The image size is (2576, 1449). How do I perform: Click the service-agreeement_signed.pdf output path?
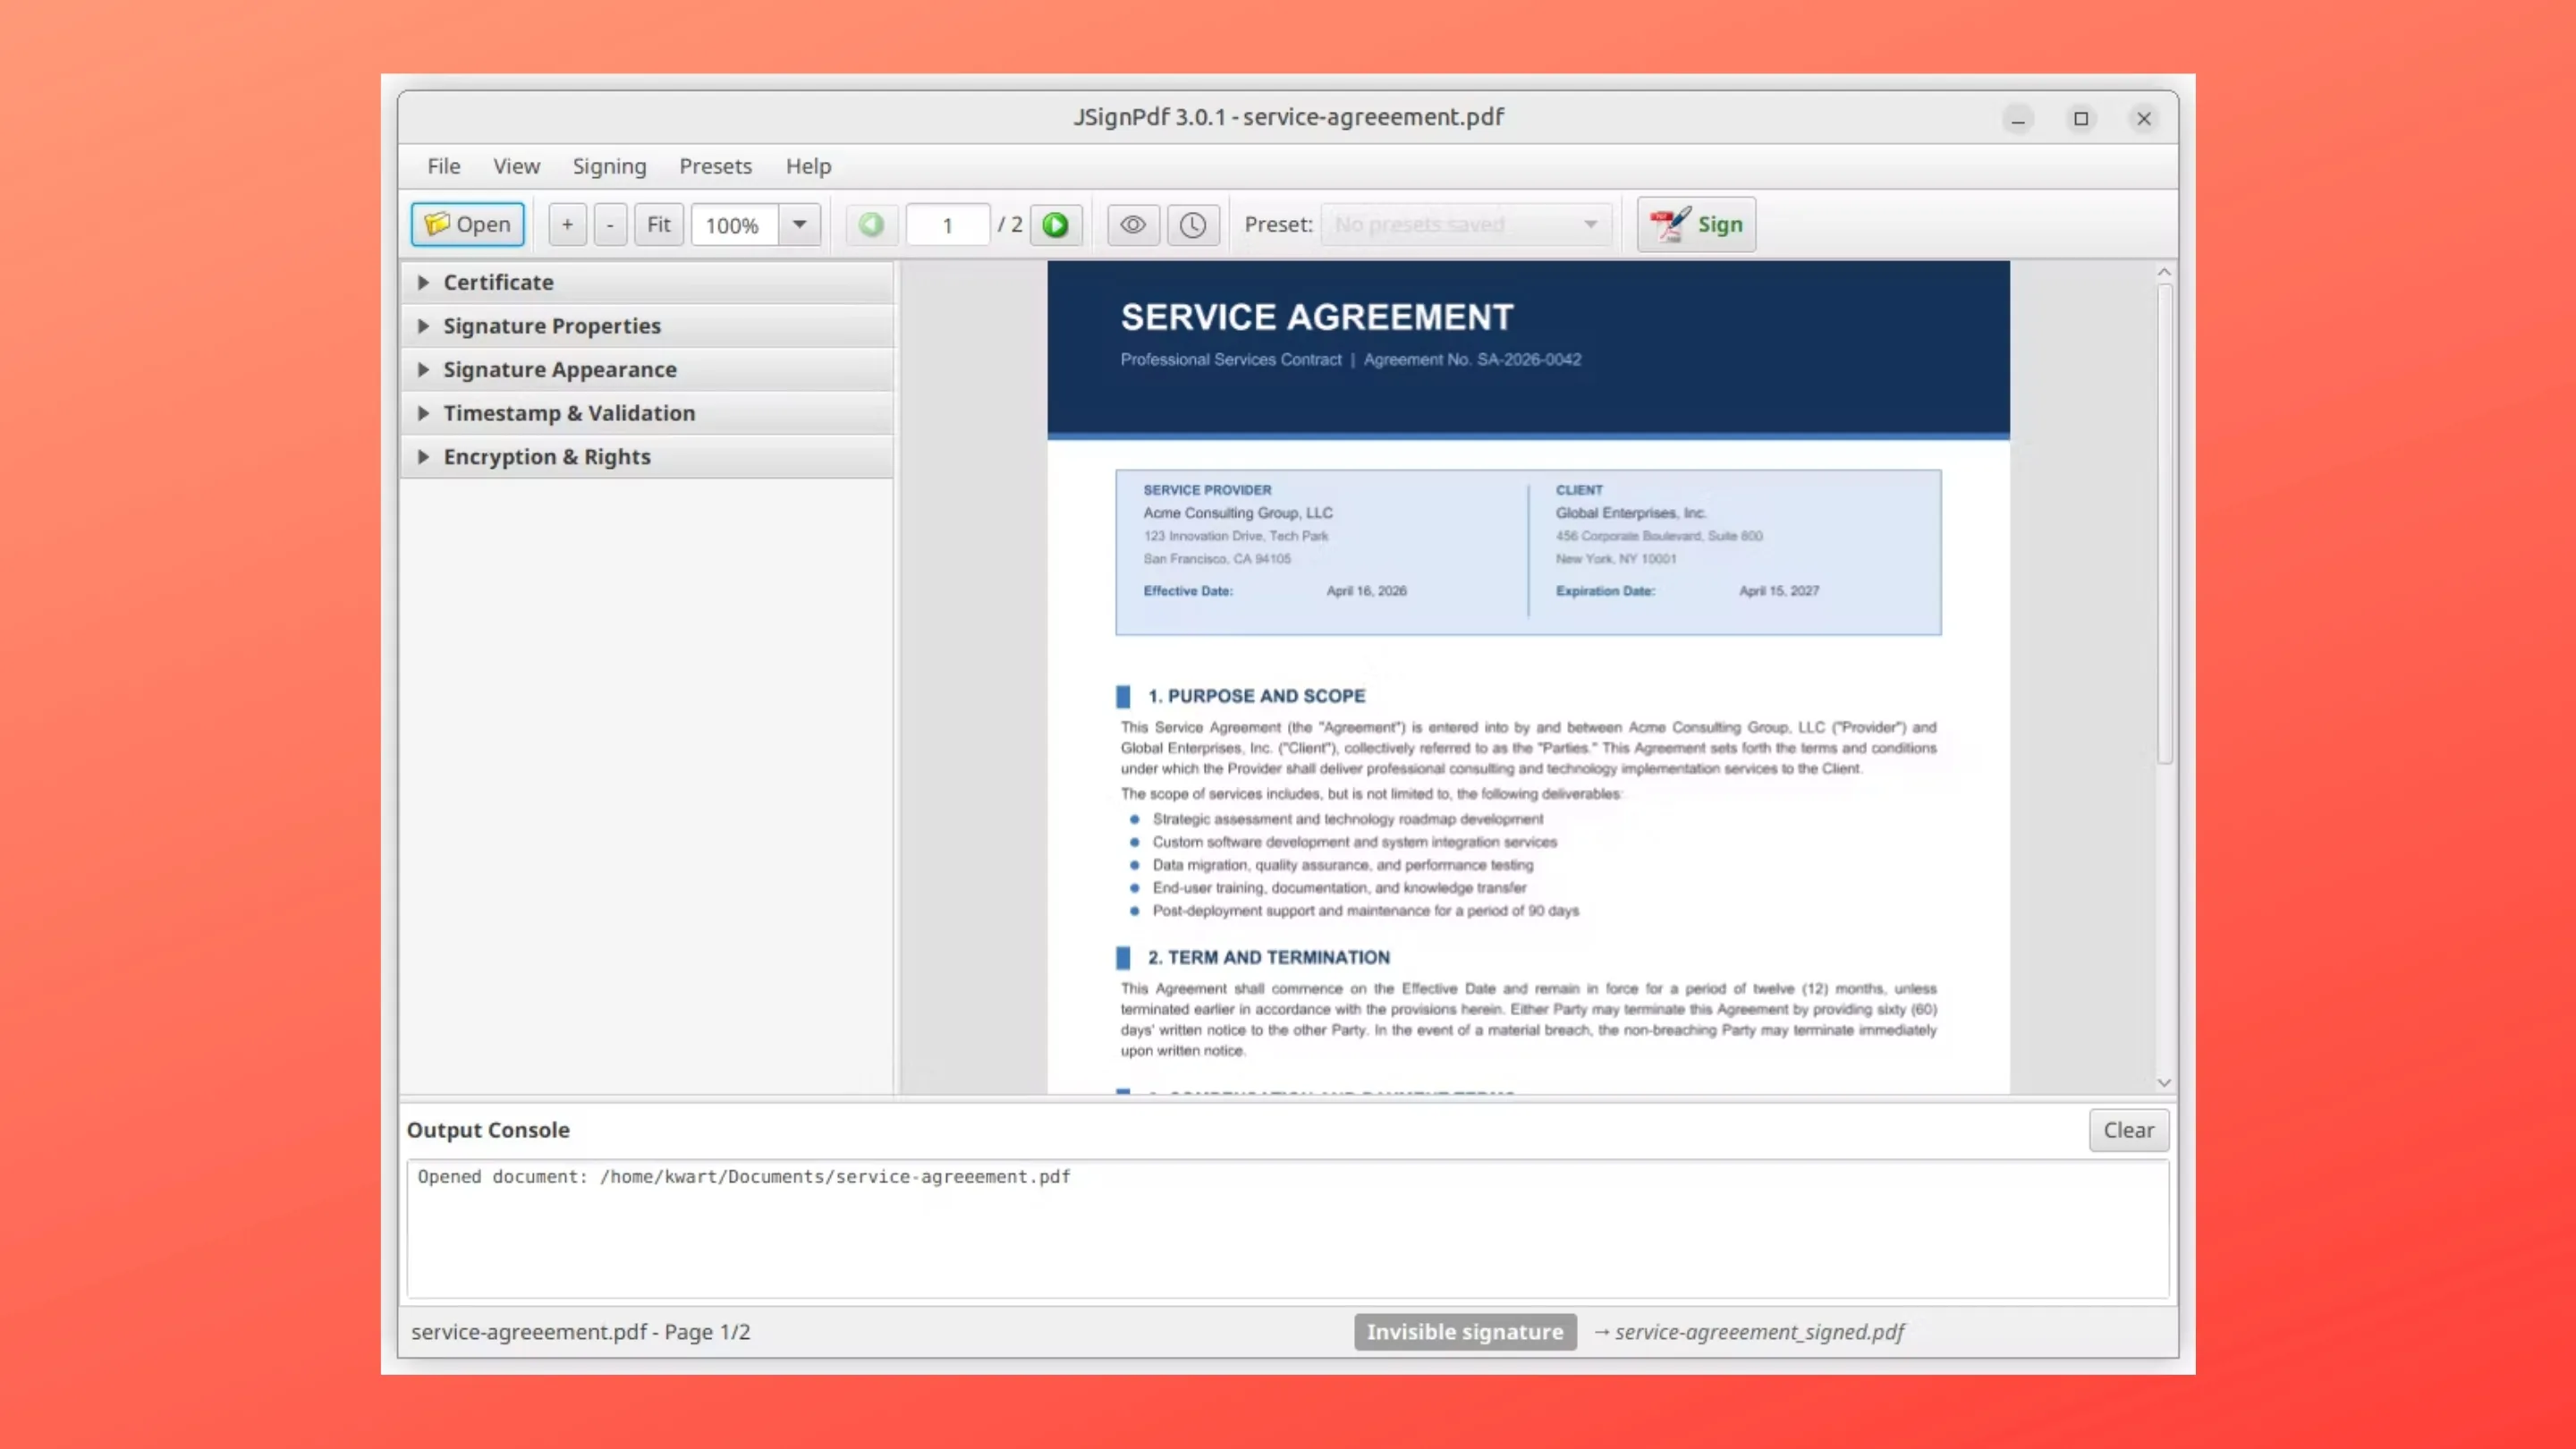pyautogui.click(x=1759, y=1332)
